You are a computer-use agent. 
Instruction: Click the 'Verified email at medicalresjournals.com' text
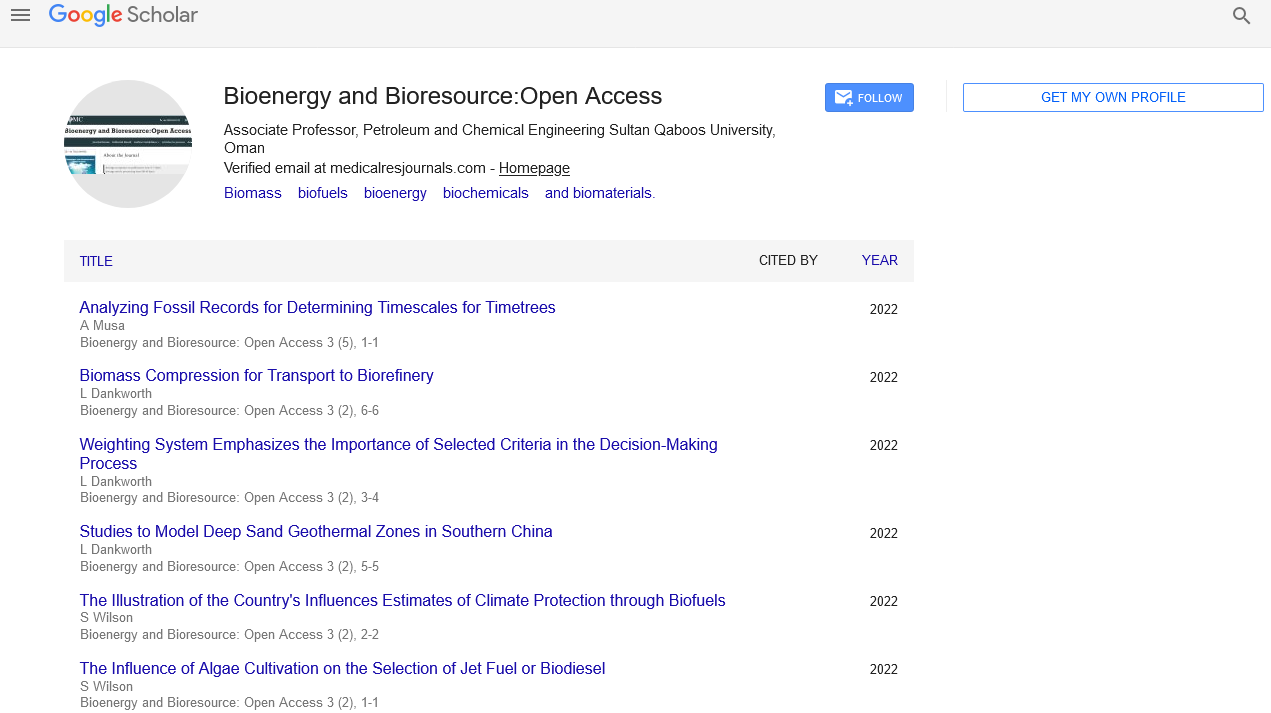[355, 168]
